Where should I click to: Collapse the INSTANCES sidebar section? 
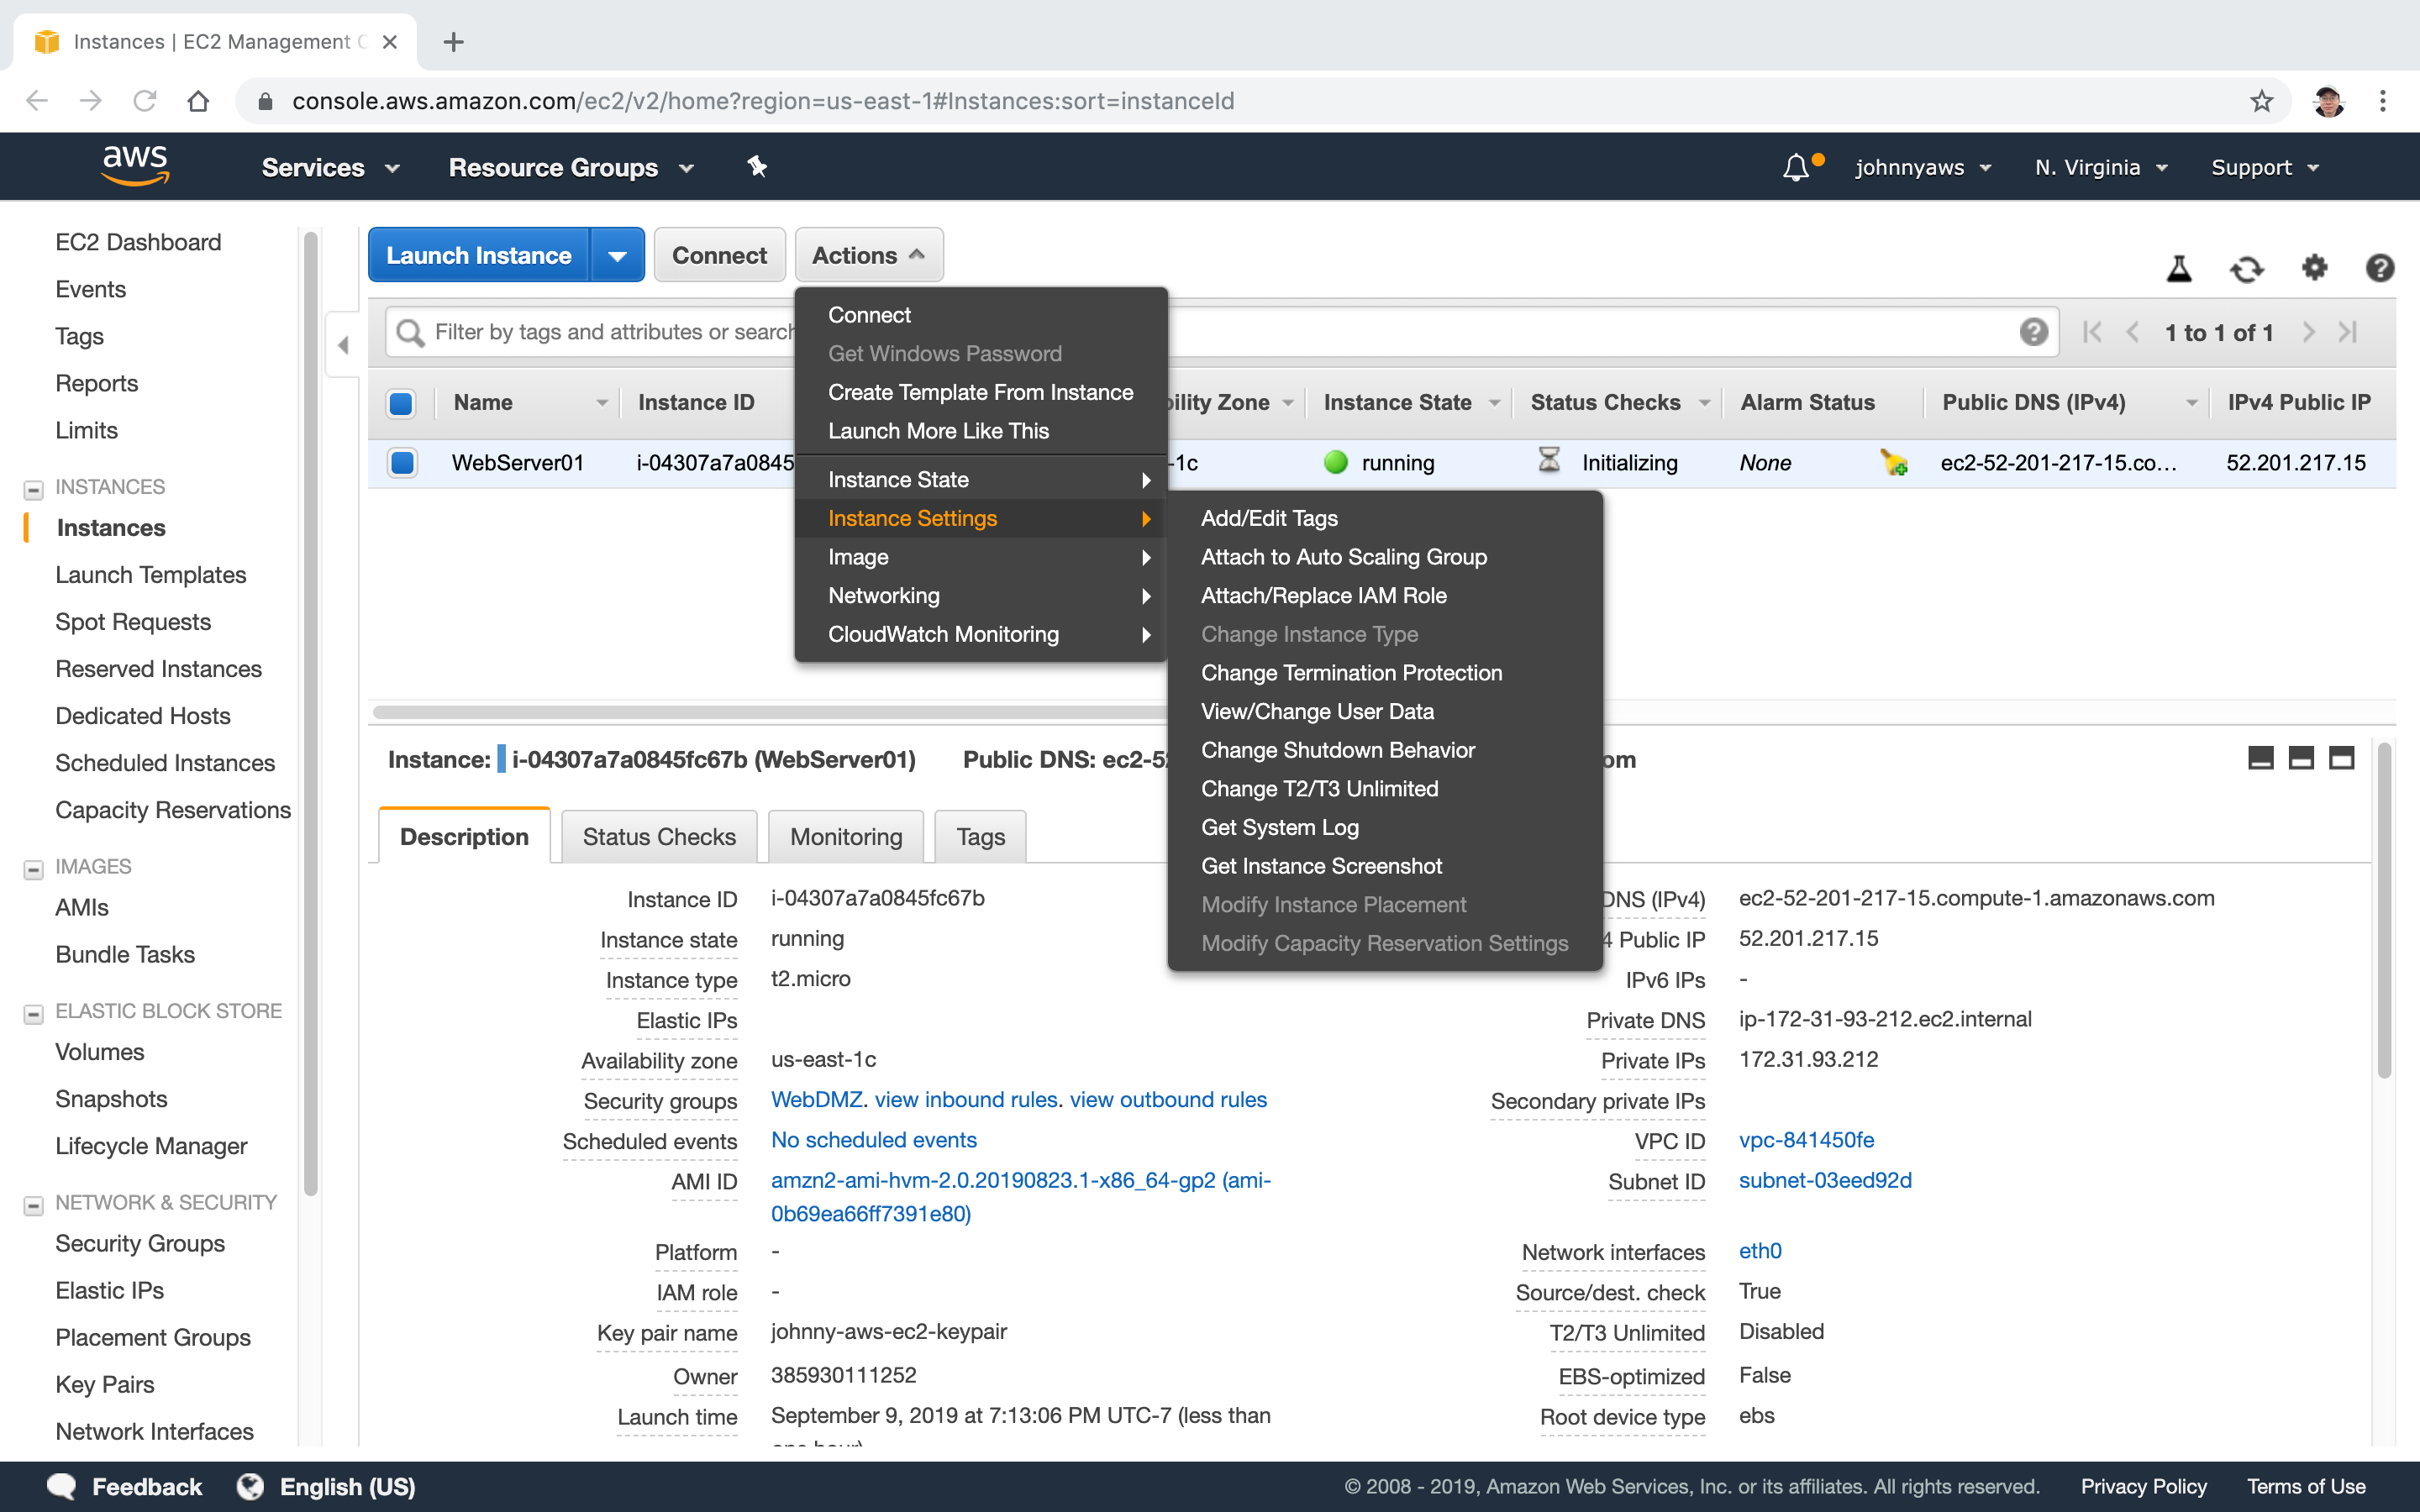pyautogui.click(x=33, y=489)
